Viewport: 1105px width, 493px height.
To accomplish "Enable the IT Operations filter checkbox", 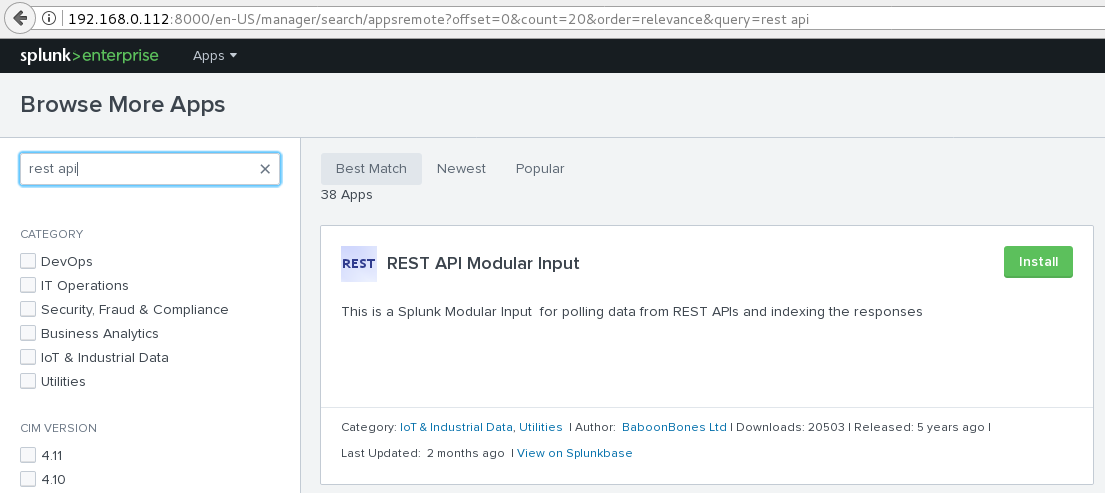I will click(x=28, y=285).
